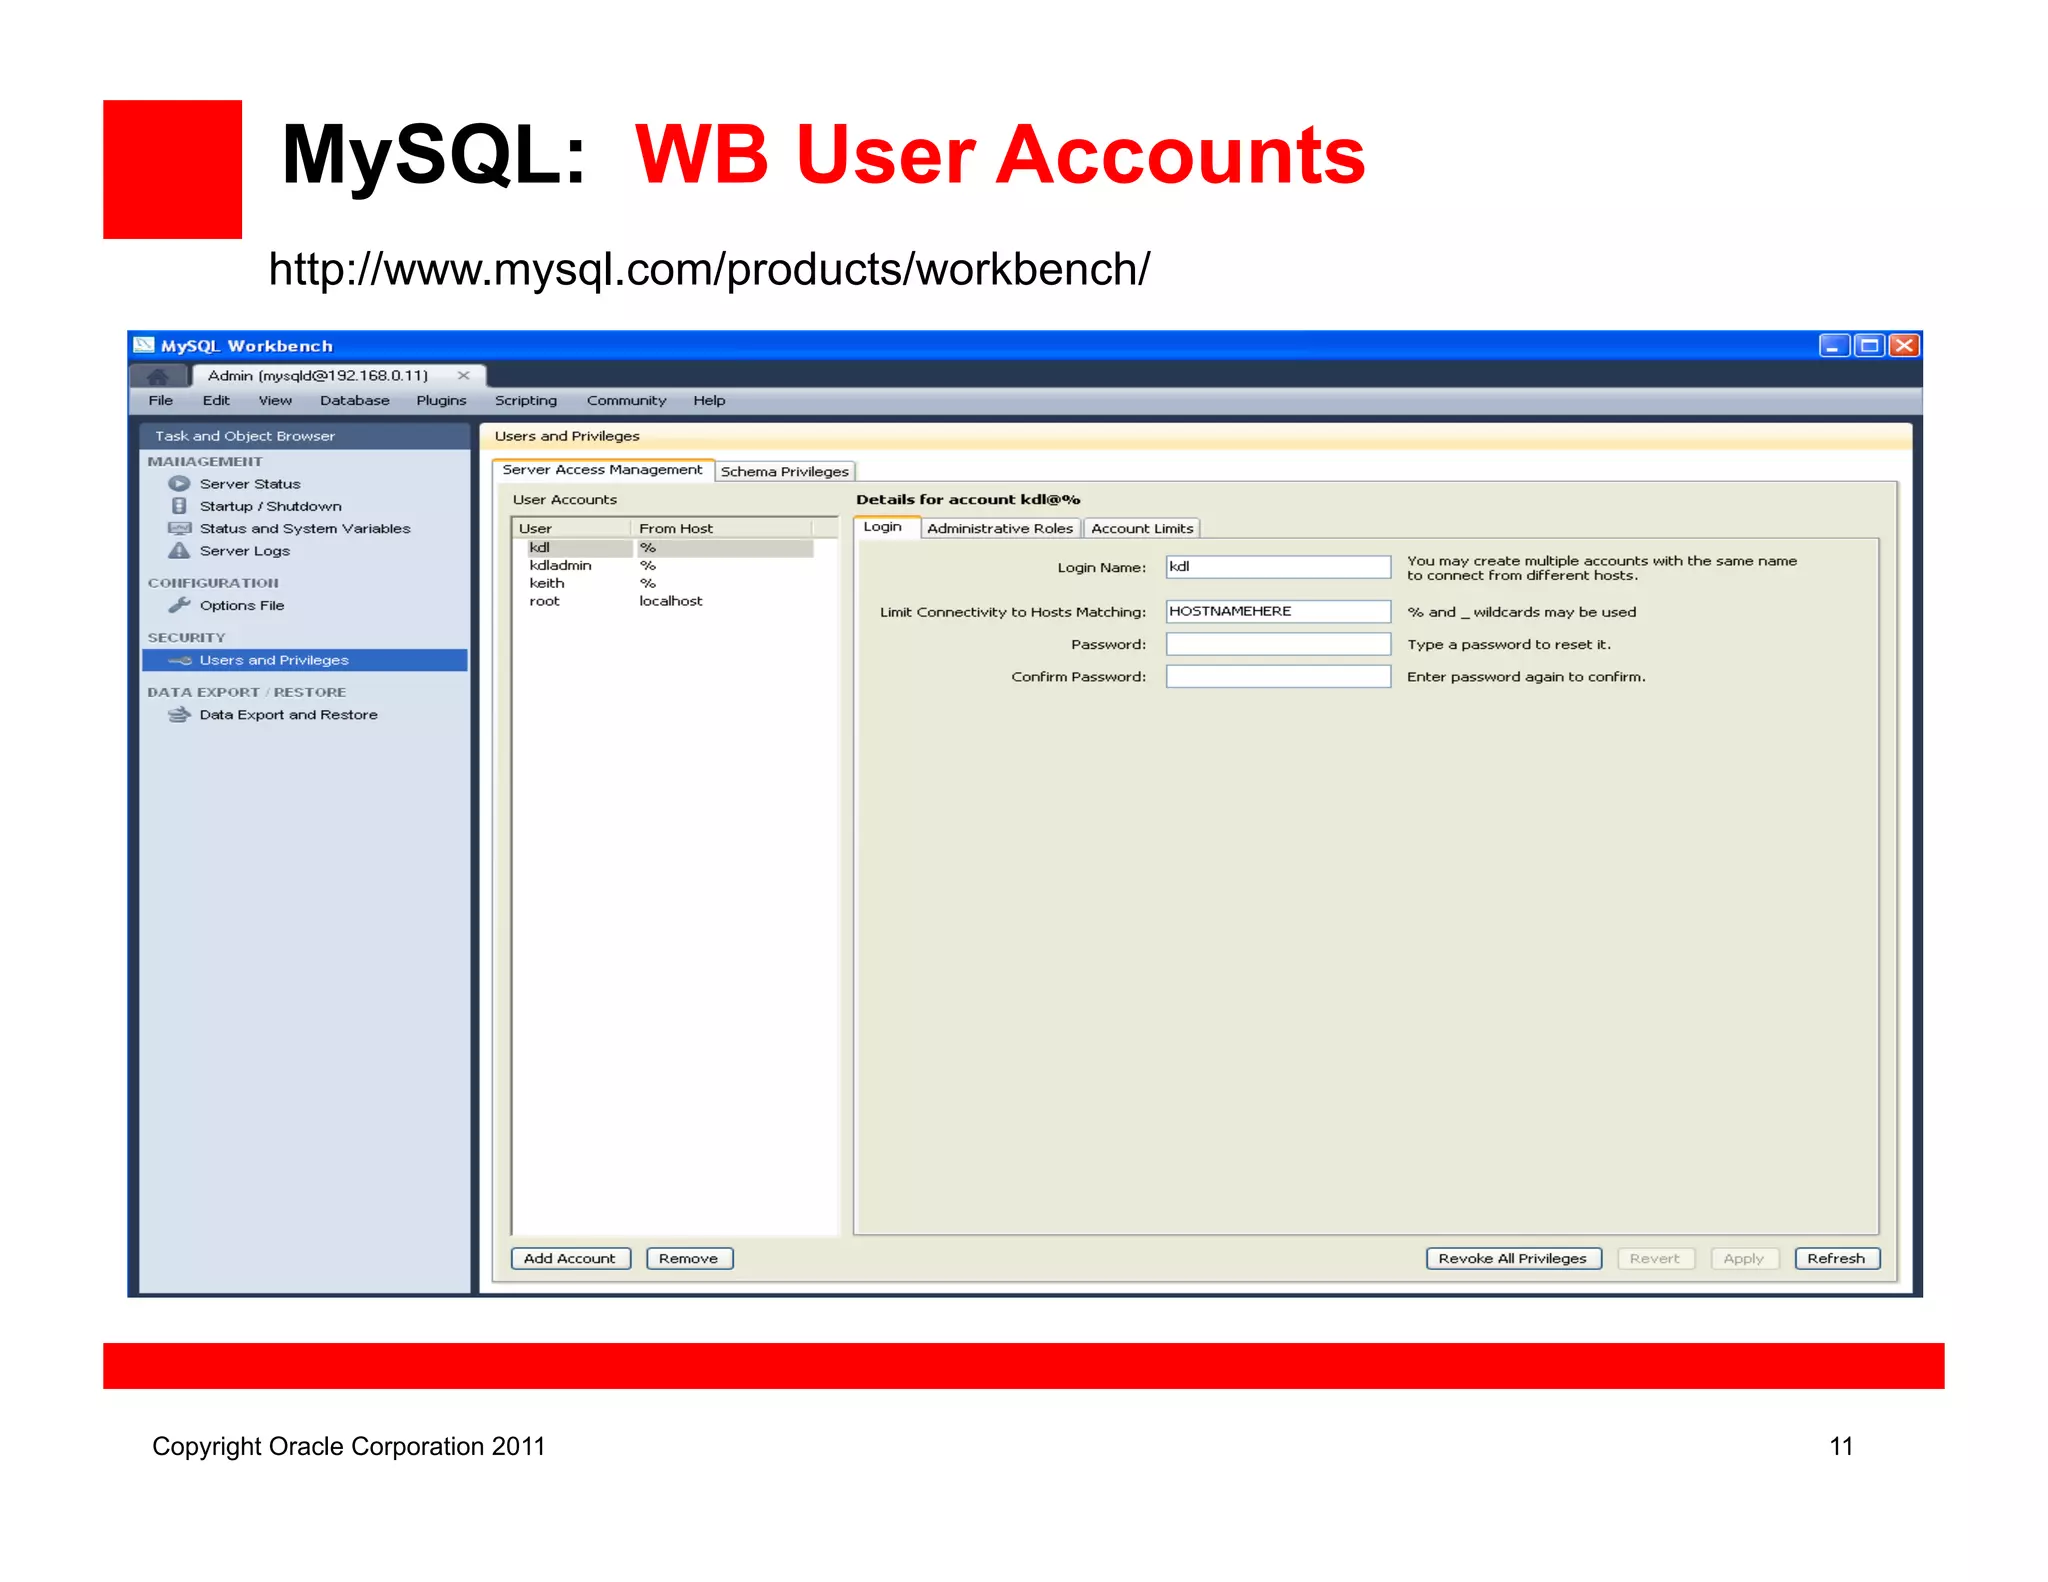Click the Limit Connectivity to Hosts Matching field
This screenshot has width=2048, height=1582.
tap(1278, 611)
